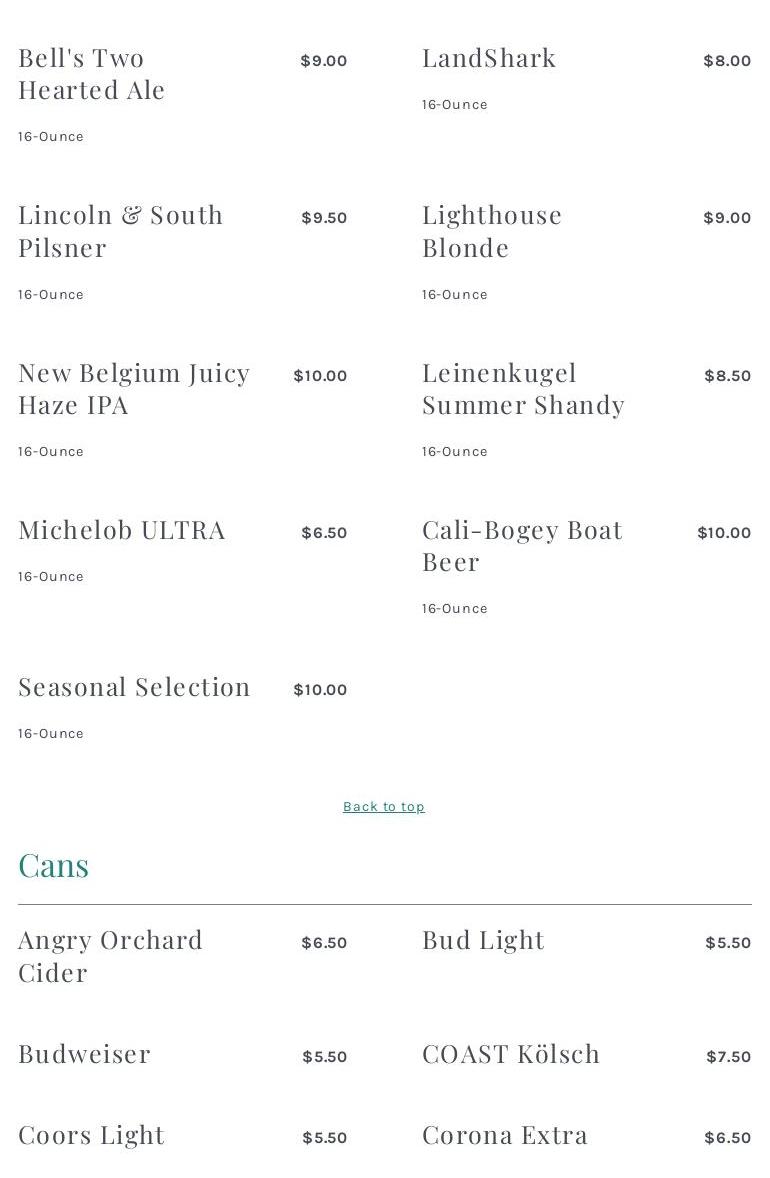Select the Budweiser can item
Screen dimensions: 770x1178
(x=84, y=1054)
